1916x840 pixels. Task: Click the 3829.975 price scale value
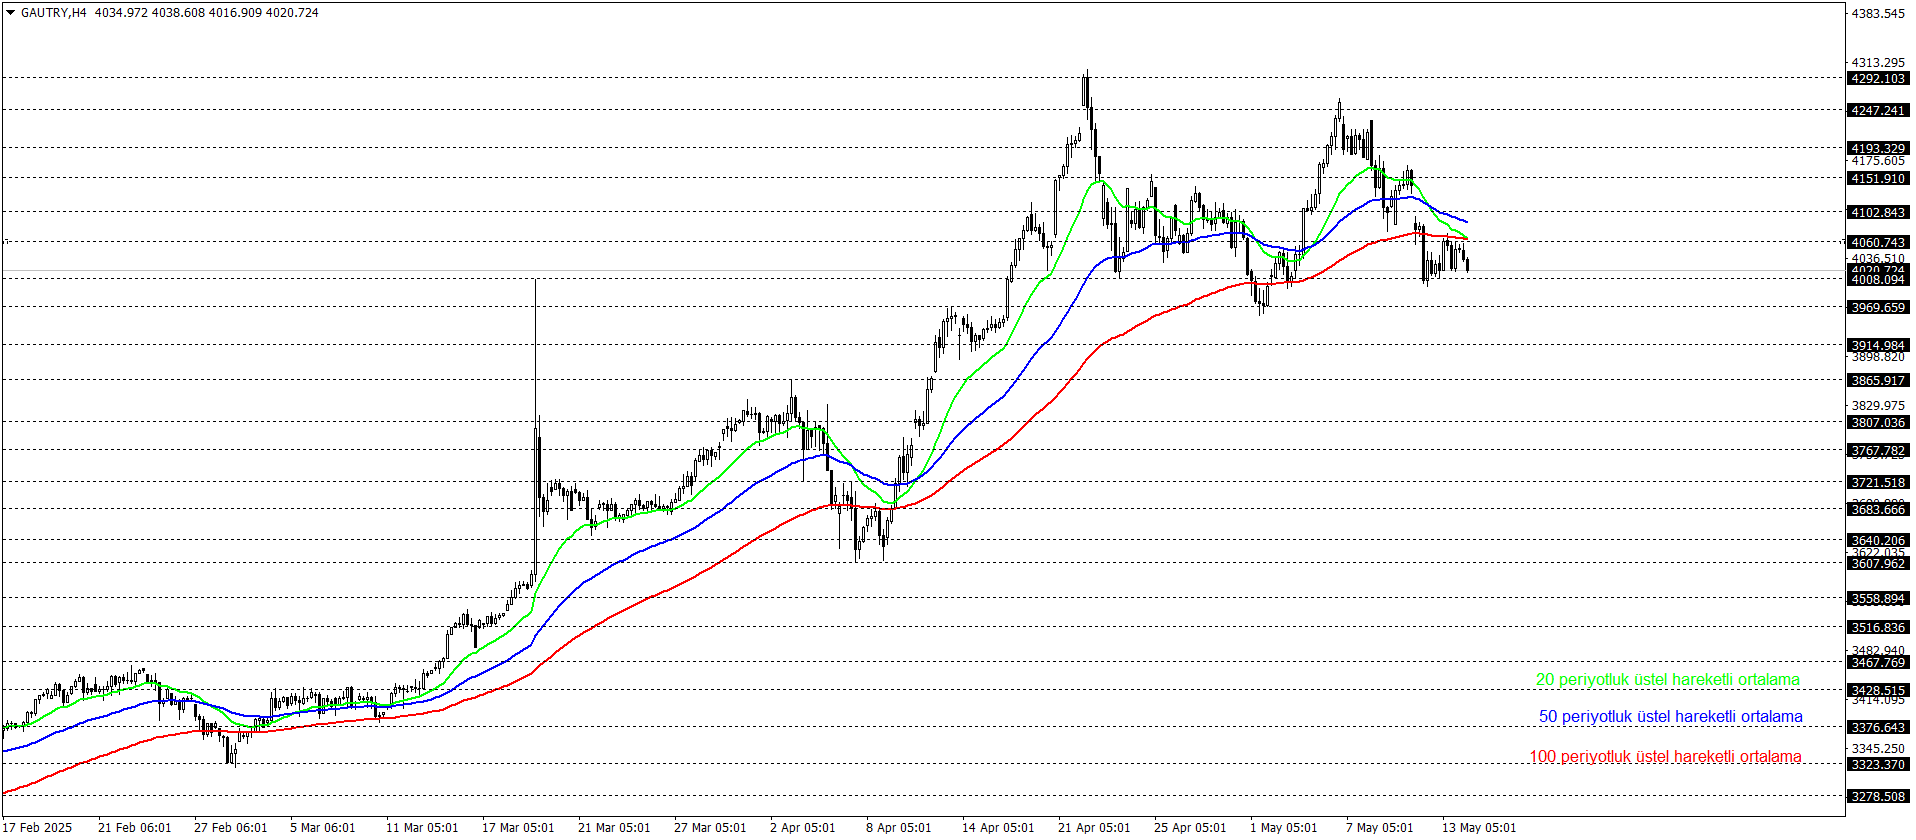coord(1878,406)
